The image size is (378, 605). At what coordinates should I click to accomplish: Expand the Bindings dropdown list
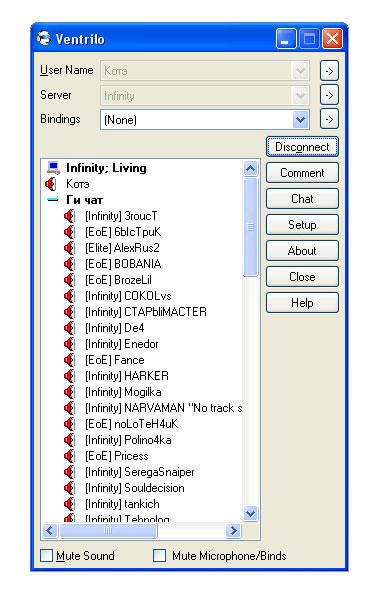pyautogui.click(x=300, y=120)
